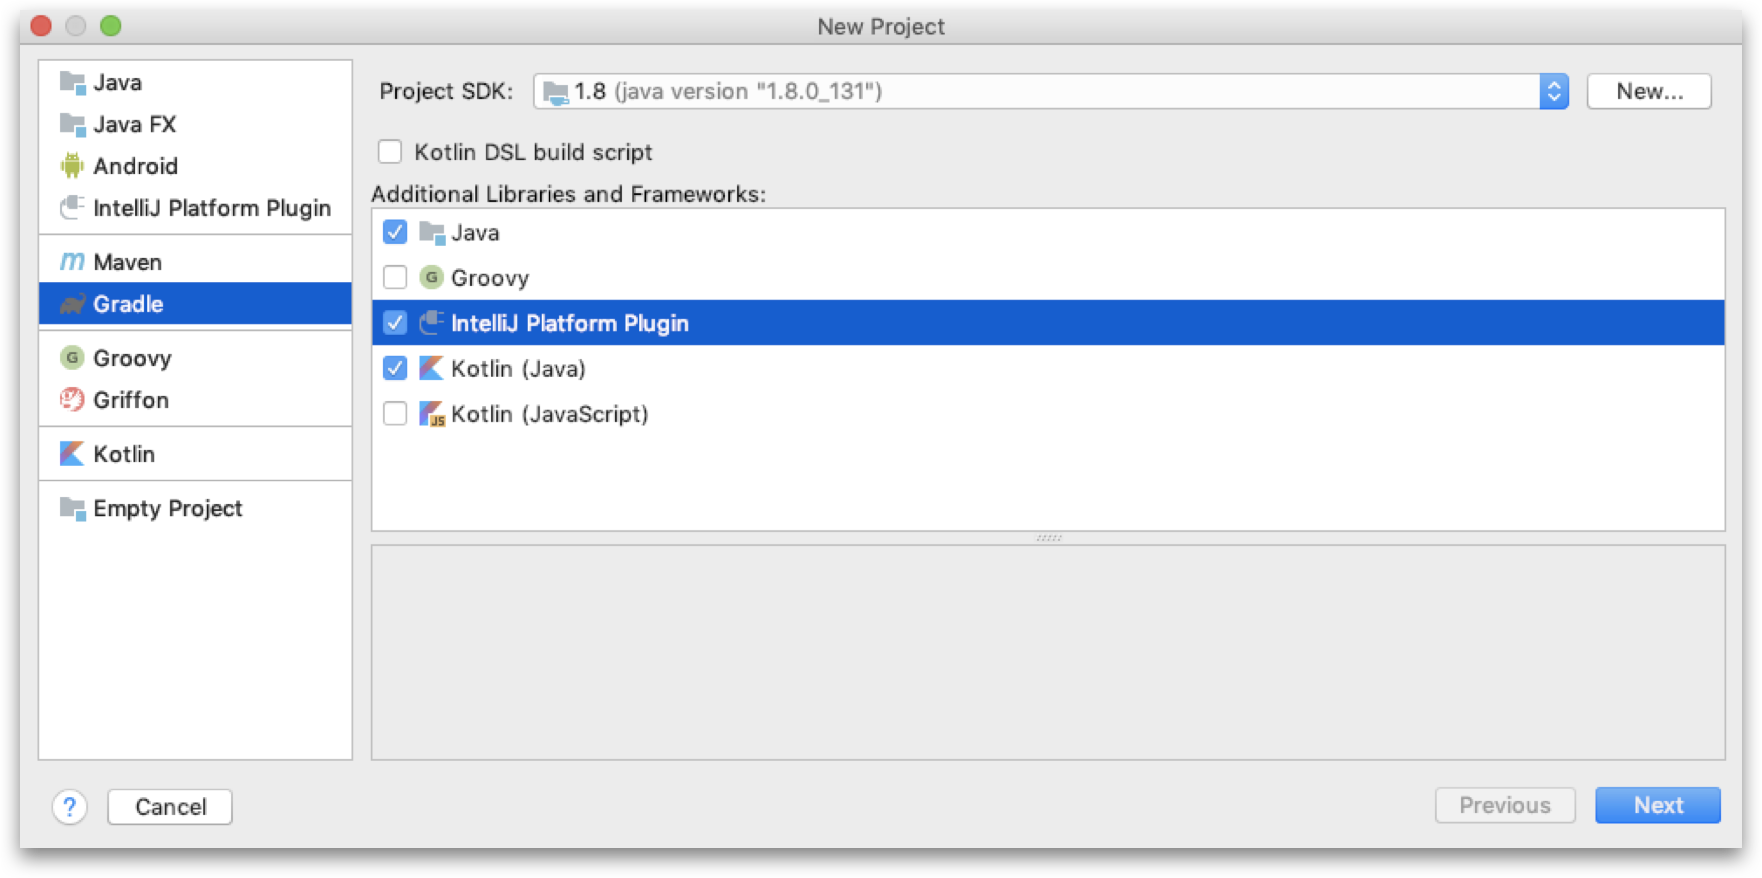Viewport: 1762px width, 878px height.
Task: Select Maven project type
Action: pos(195,262)
